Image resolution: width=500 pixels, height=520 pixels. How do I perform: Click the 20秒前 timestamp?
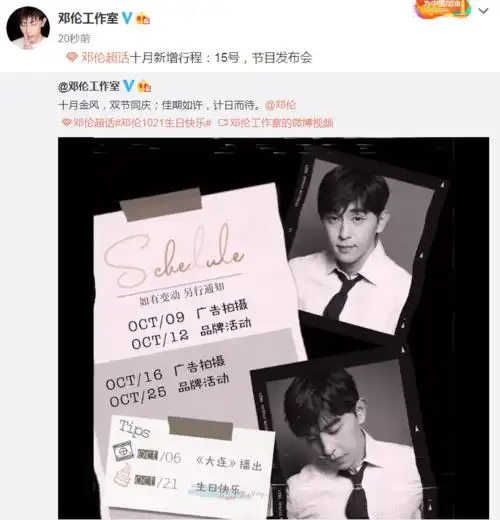74,39
